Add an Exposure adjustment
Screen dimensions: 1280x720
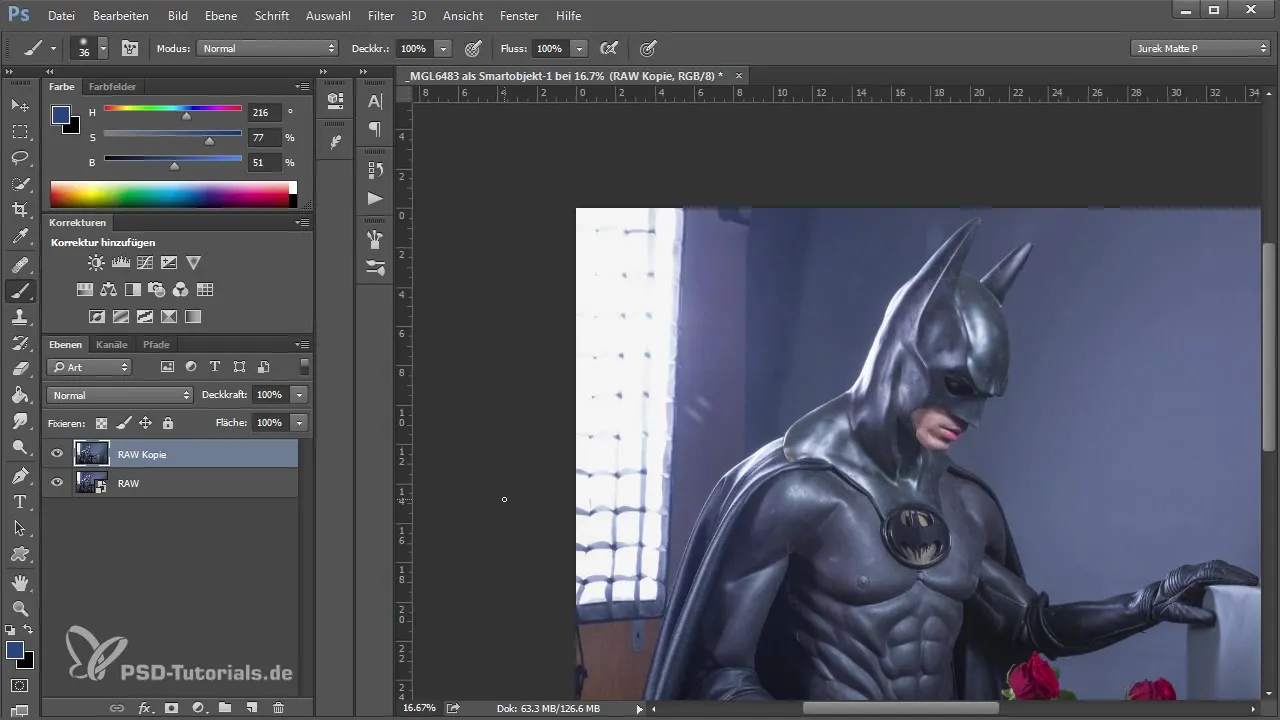click(x=169, y=263)
